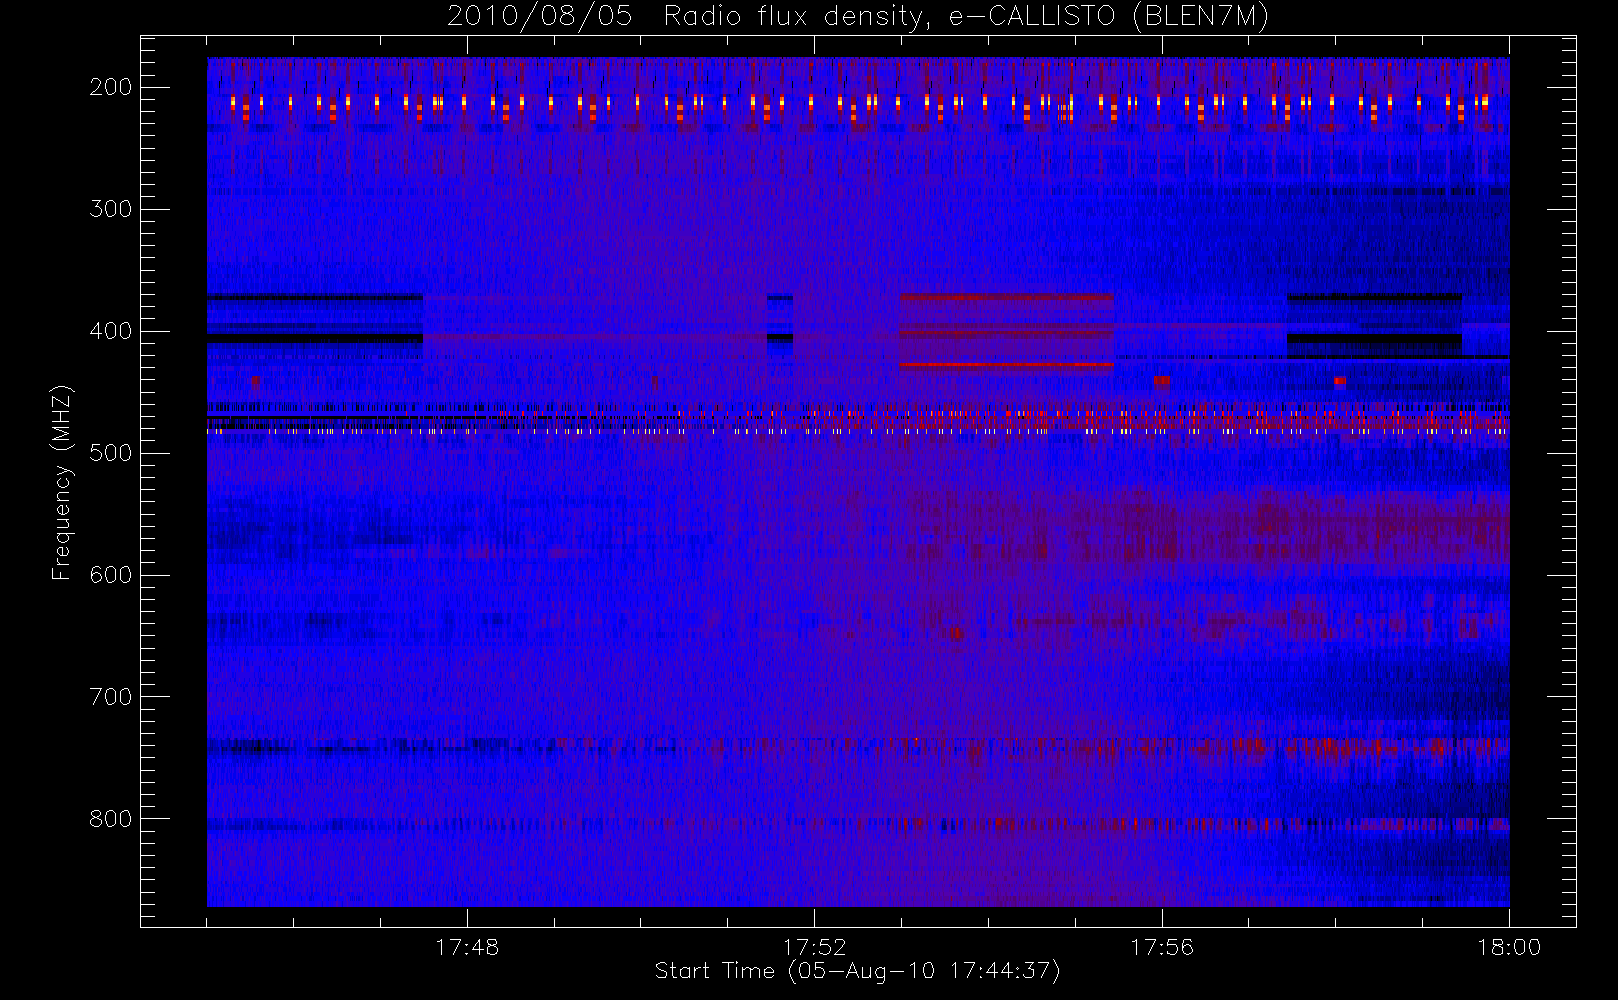Select the 400 frequency tick label
Screen dimensions: 1618x1000
[x=111, y=331]
